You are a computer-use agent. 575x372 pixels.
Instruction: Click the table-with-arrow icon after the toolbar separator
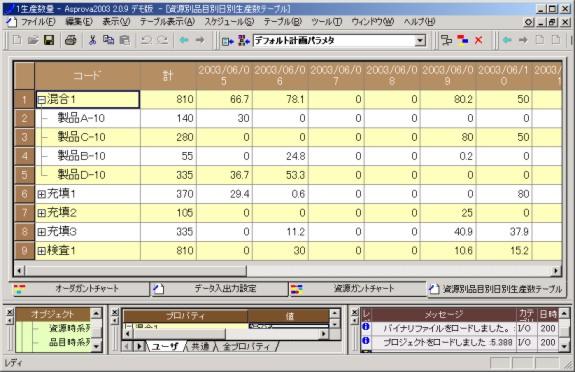coord(228,41)
